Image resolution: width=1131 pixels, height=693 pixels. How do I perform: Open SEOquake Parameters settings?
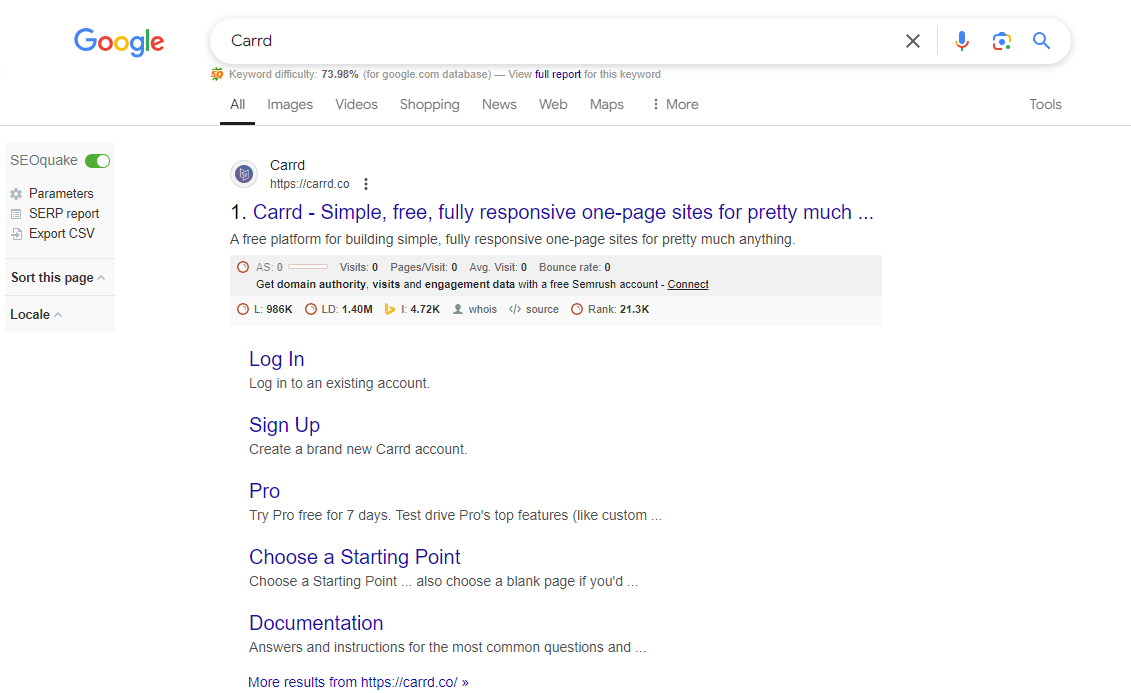60,194
